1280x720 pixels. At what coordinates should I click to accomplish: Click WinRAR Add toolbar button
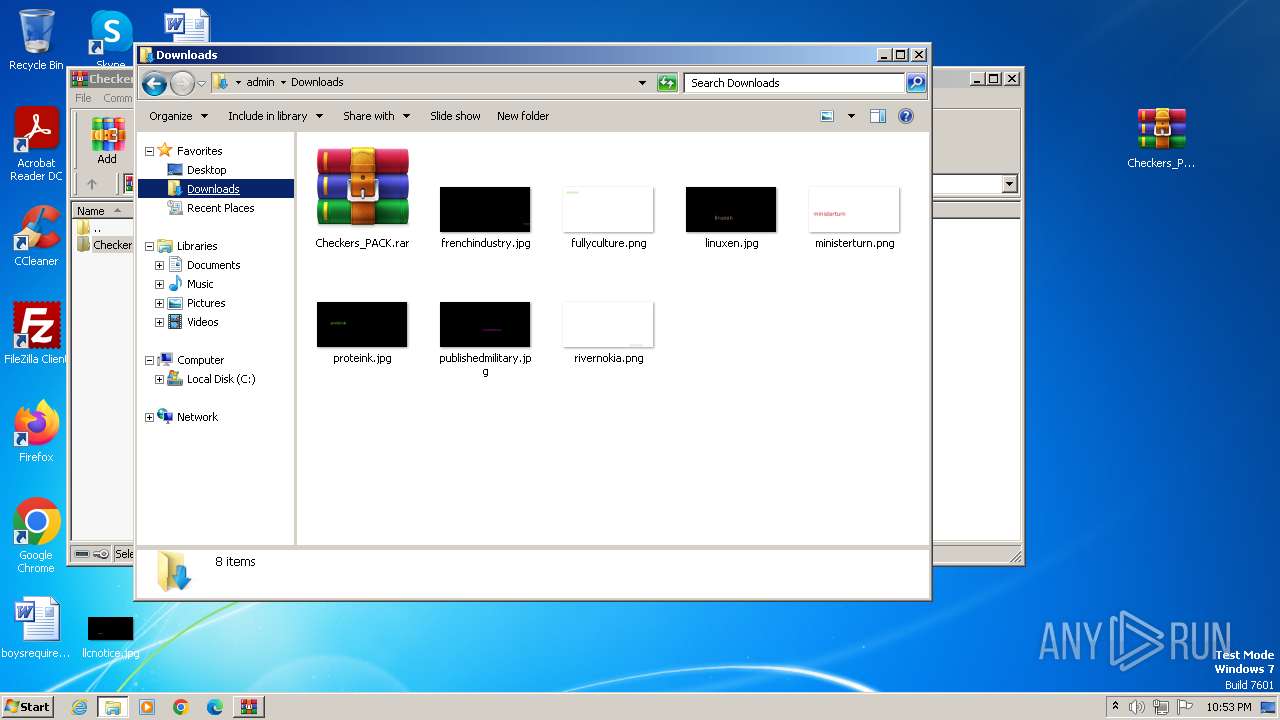point(107,141)
